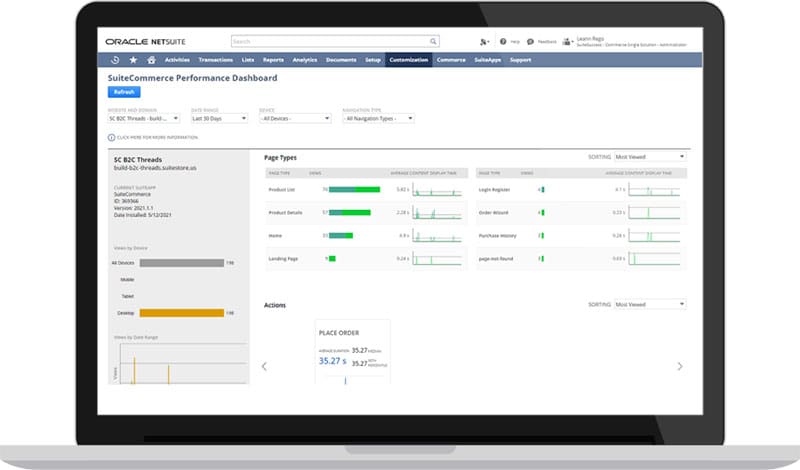Click the All Devices gray bar

[182, 263]
